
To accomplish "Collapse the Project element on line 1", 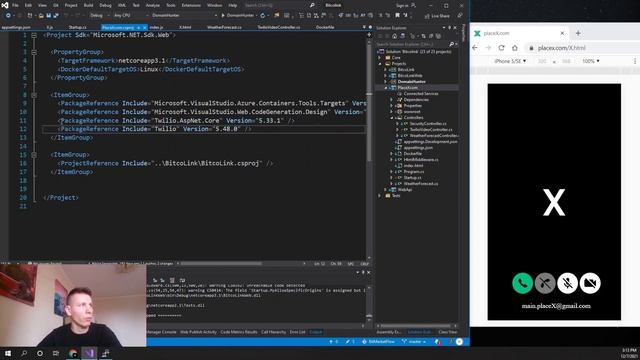I will pyautogui.click(x=34, y=35).
